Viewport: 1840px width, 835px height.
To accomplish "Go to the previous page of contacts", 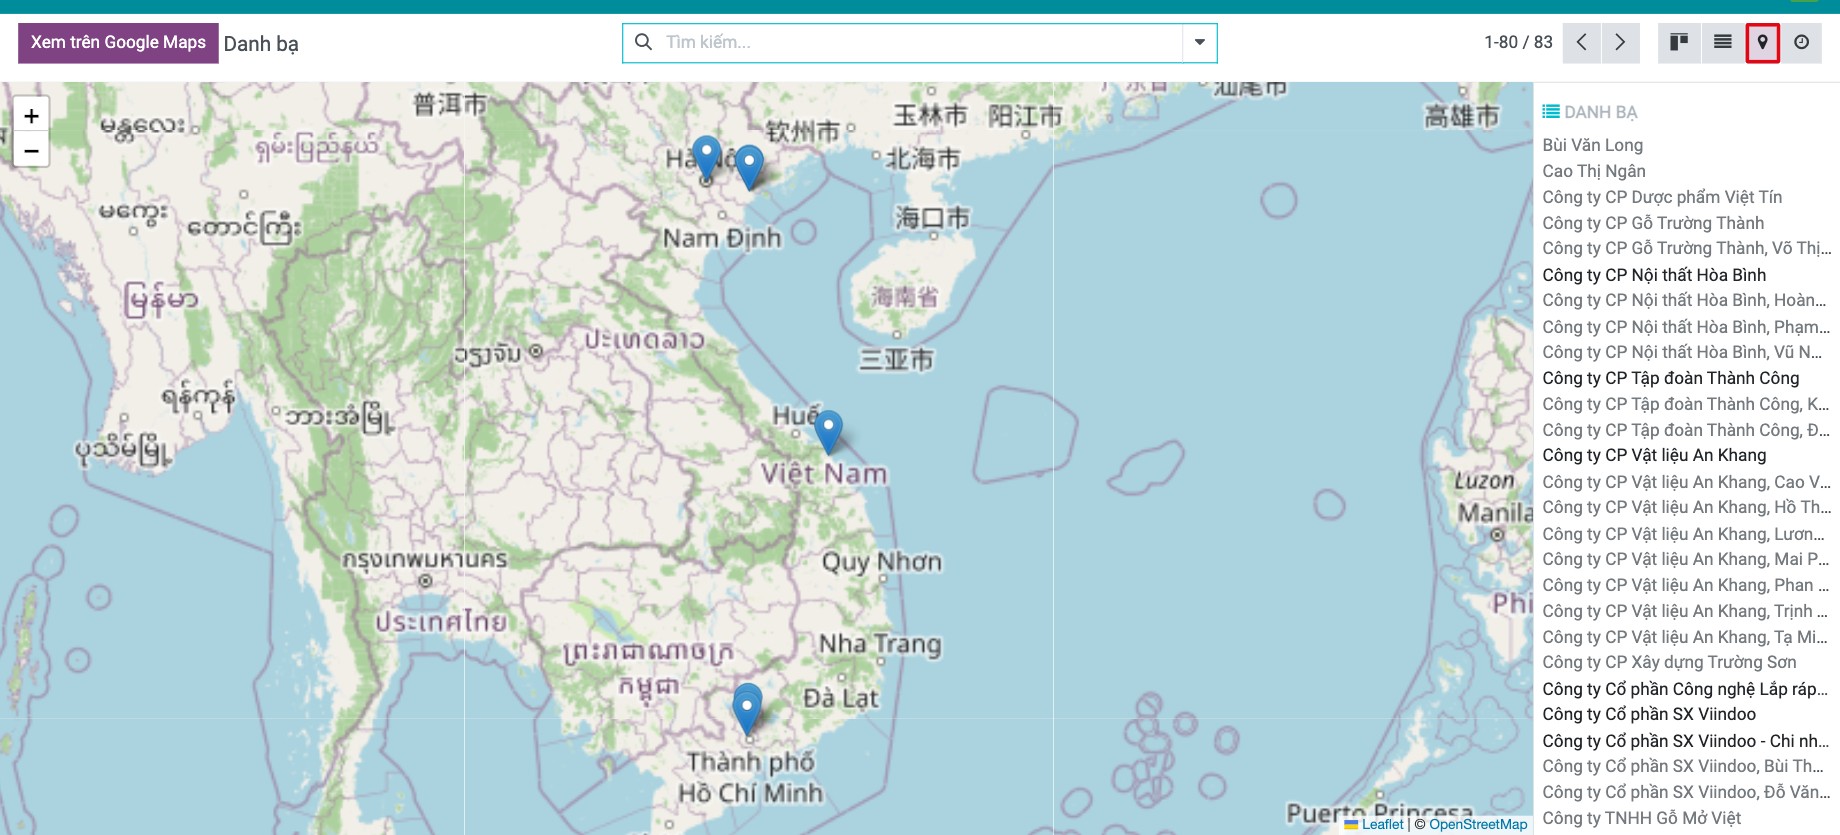I will (x=1581, y=42).
